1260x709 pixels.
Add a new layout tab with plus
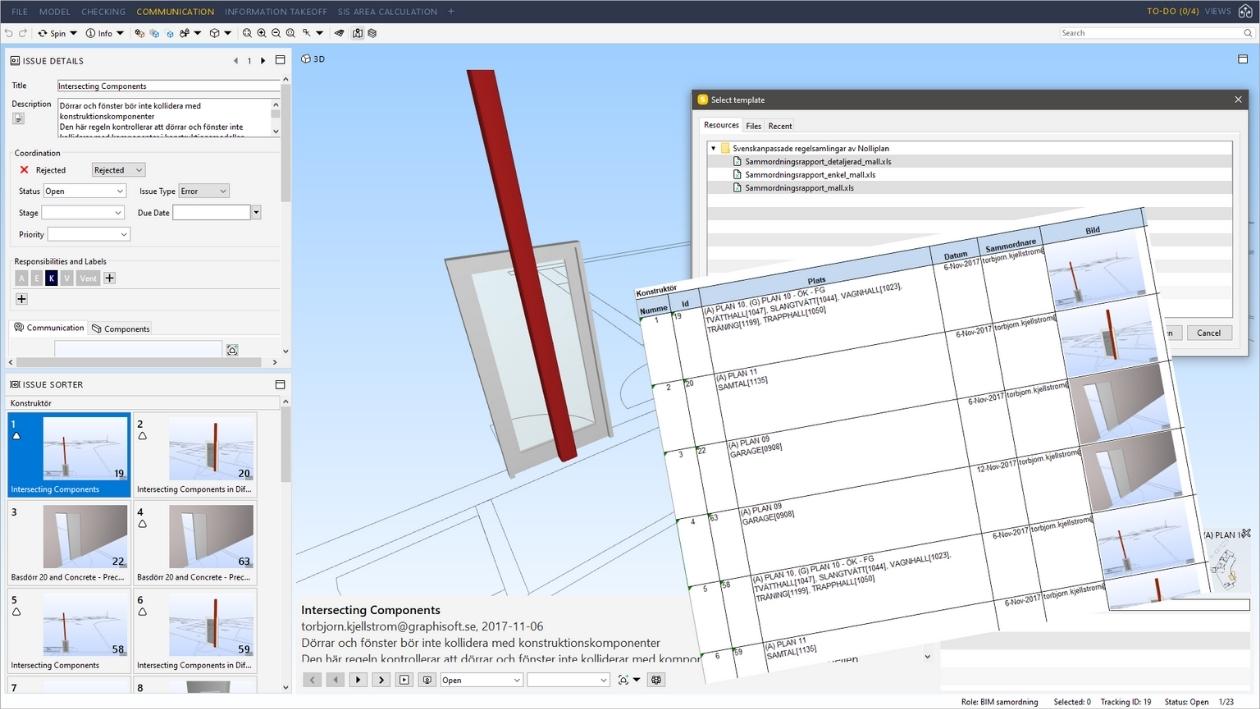click(451, 12)
